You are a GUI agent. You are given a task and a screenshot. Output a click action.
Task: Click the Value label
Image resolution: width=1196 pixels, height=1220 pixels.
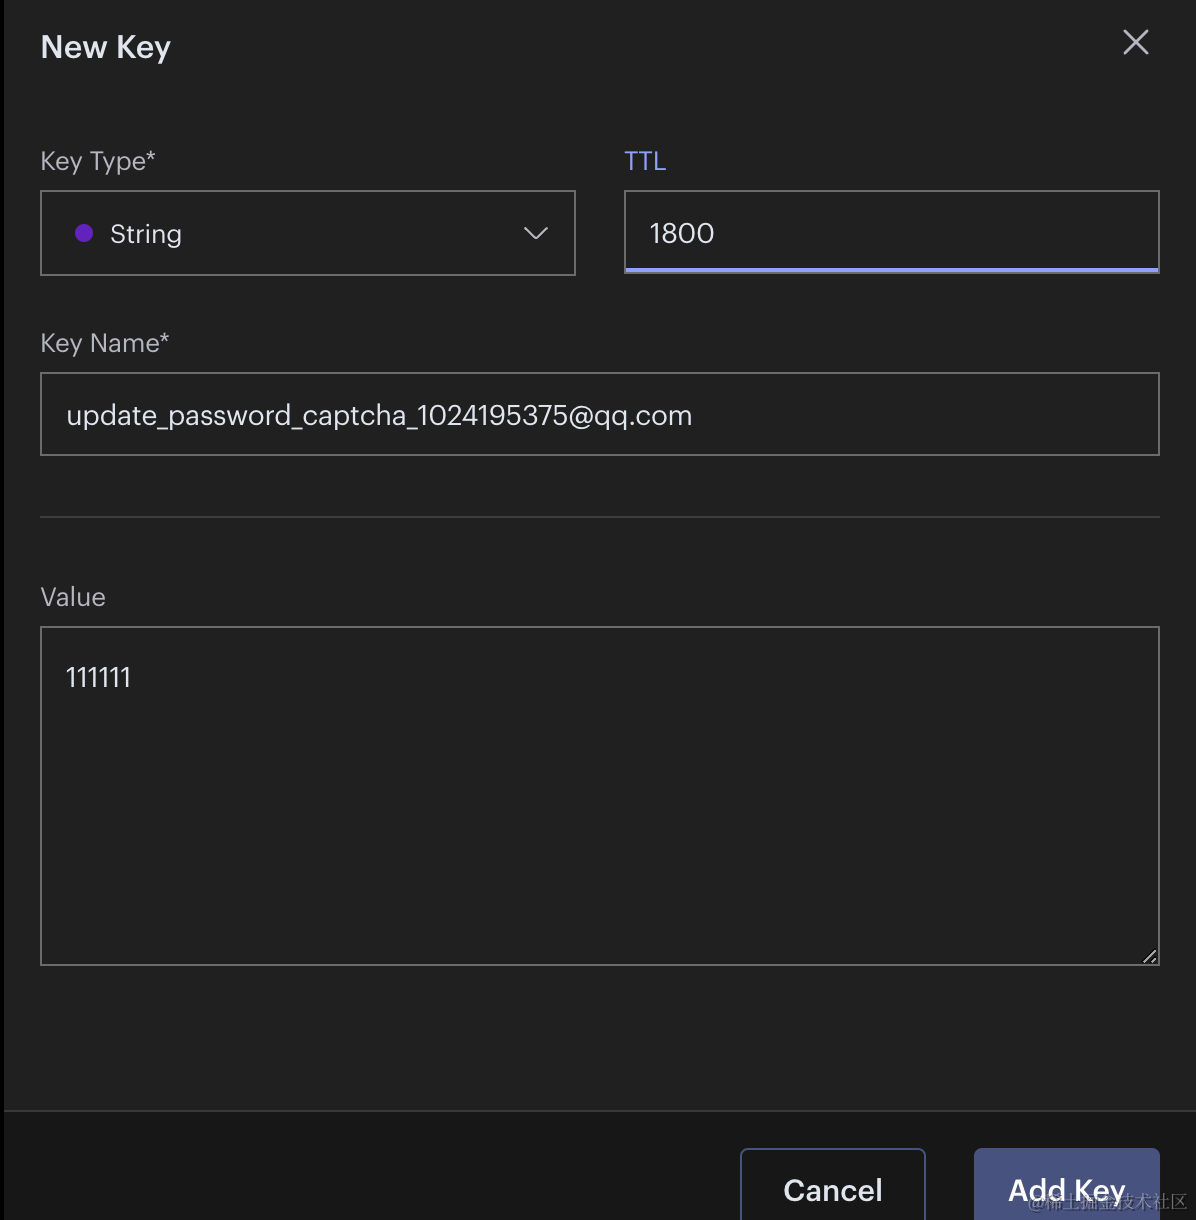point(73,597)
